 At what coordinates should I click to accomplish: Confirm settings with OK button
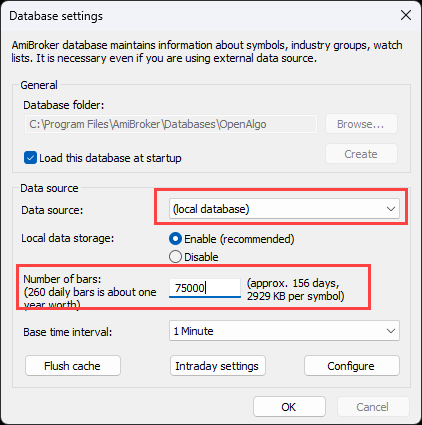pos(289,407)
